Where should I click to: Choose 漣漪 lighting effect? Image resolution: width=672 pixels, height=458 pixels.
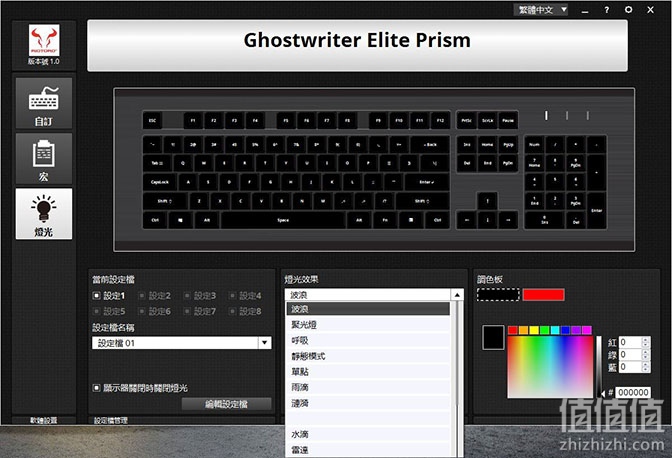[368, 403]
